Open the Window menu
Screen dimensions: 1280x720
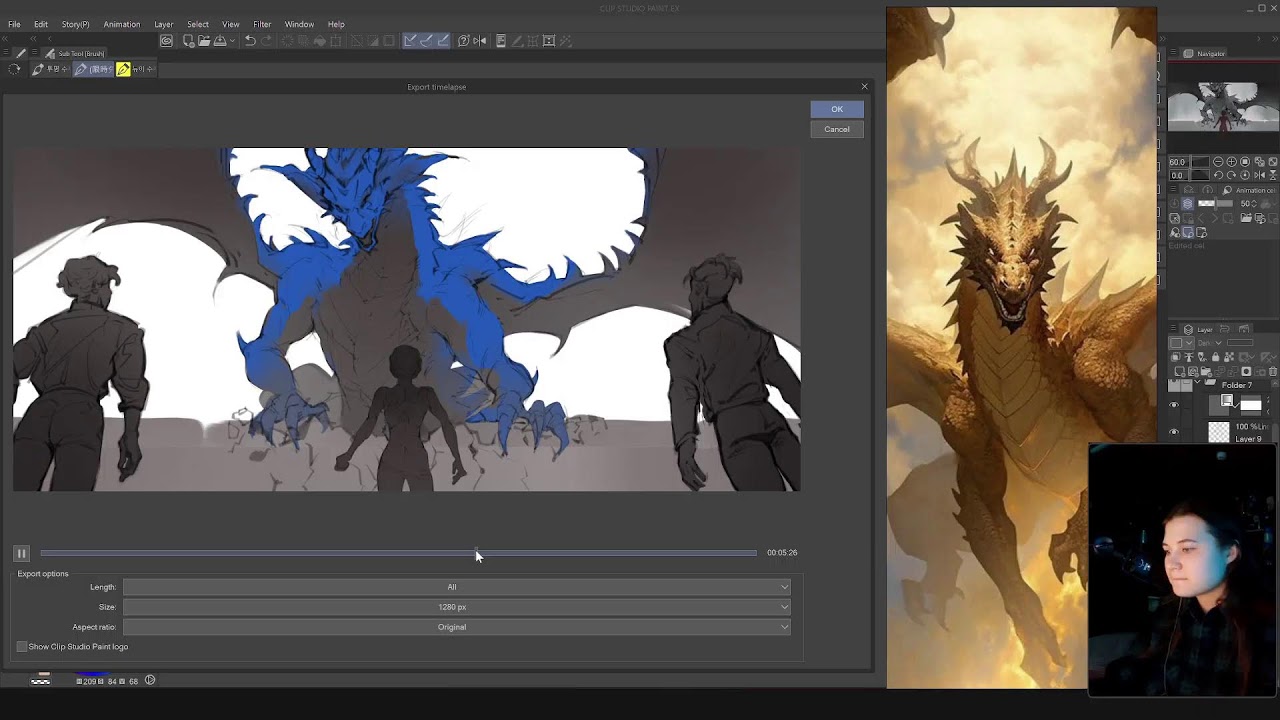[299, 24]
